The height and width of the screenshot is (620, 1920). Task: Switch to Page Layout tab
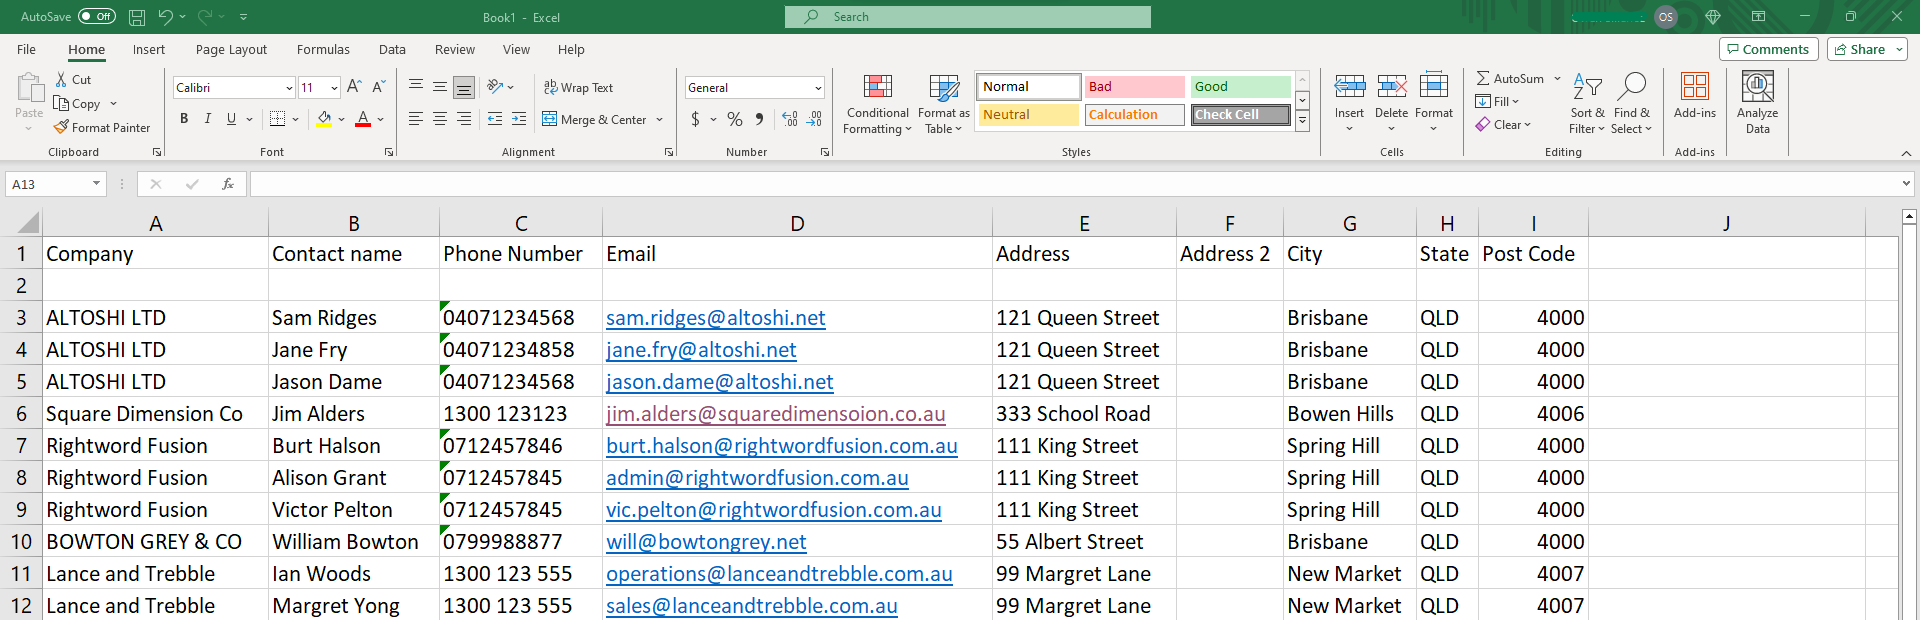231,49
